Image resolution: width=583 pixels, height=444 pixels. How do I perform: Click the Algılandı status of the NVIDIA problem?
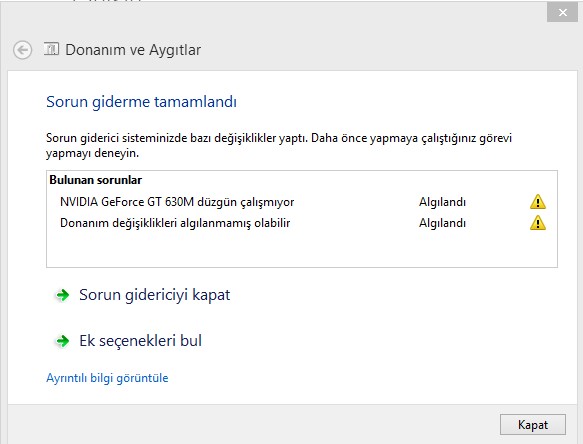442,202
